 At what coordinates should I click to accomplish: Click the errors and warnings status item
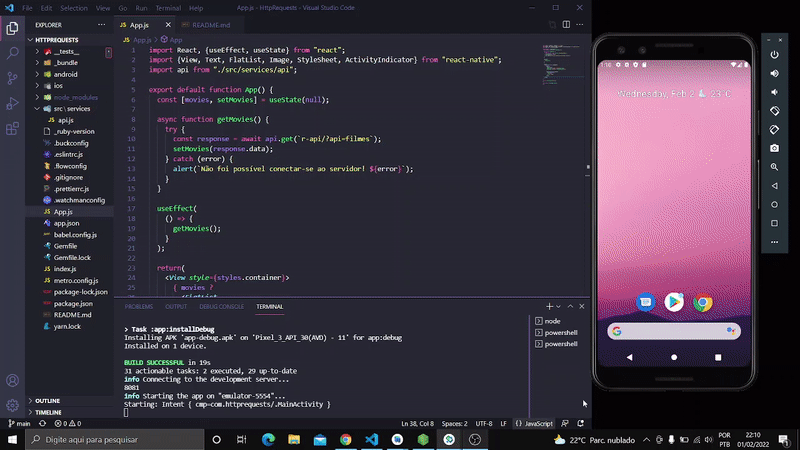click(68, 423)
